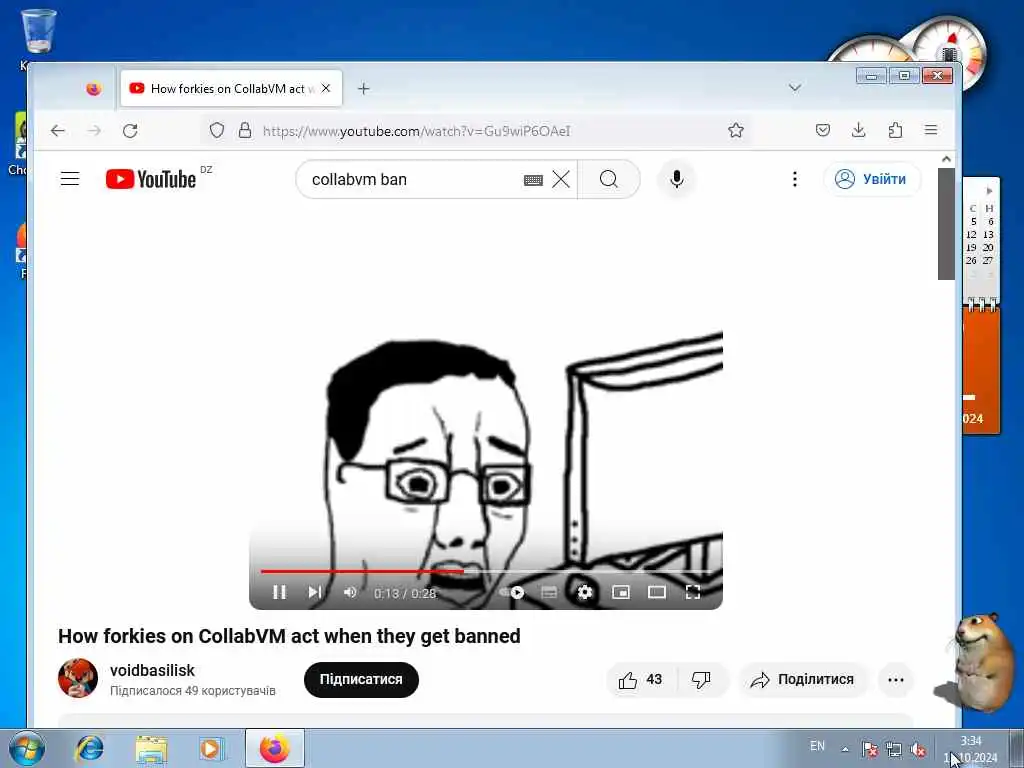Image resolution: width=1024 pixels, height=768 pixels.
Task: Start voice search with microphone
Action: coord(677,179)
